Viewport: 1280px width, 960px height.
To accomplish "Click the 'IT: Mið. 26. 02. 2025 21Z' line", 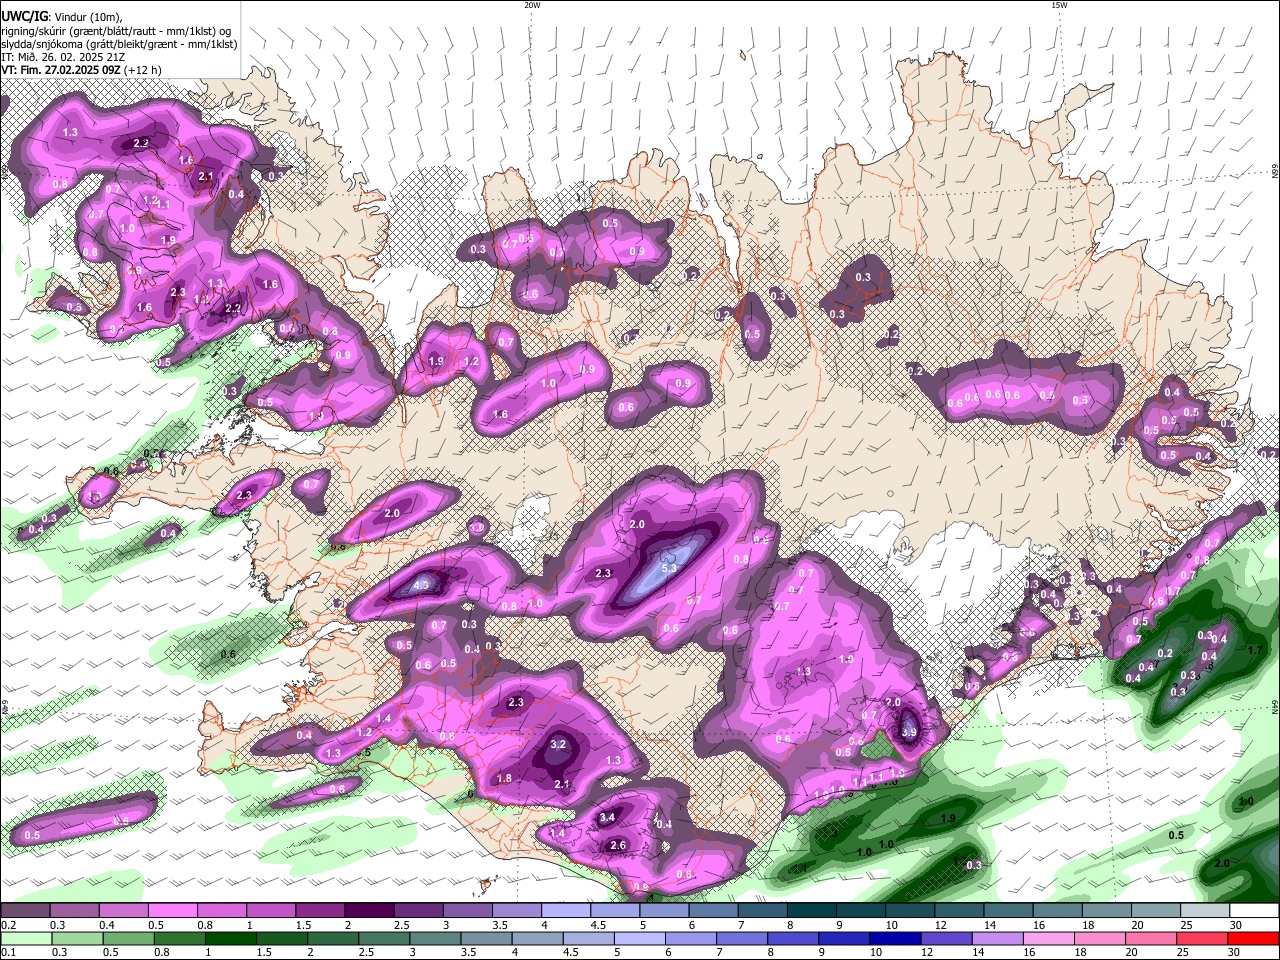I will tap(62, 57).
